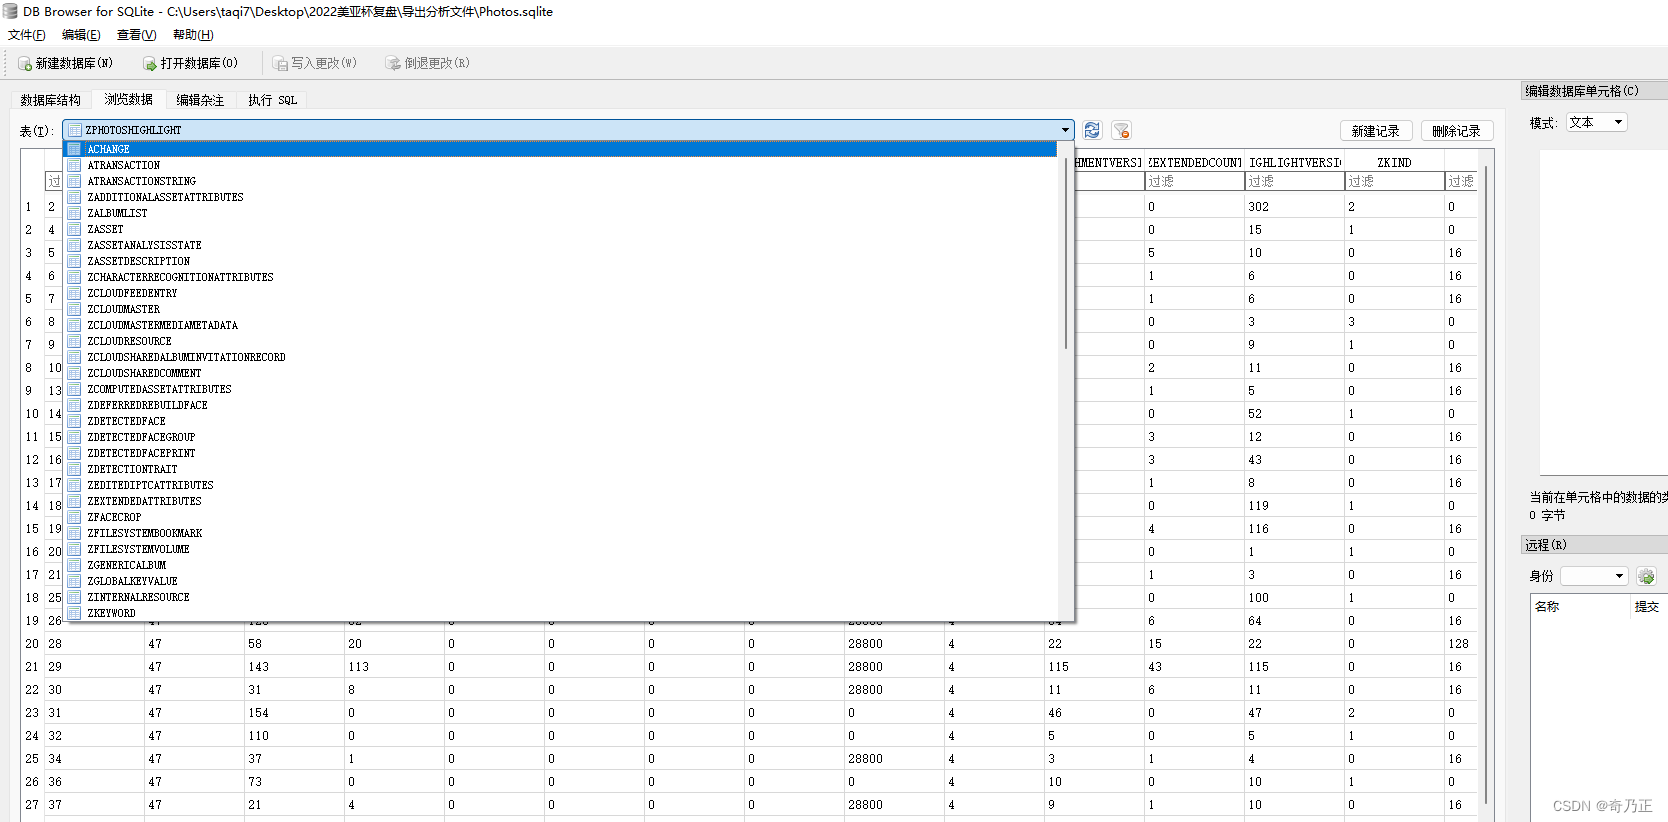Open the 模式 文本 dropdown
This screenshot has height=822, width=1668.
pyautogui.click(x=1597, y=122)
